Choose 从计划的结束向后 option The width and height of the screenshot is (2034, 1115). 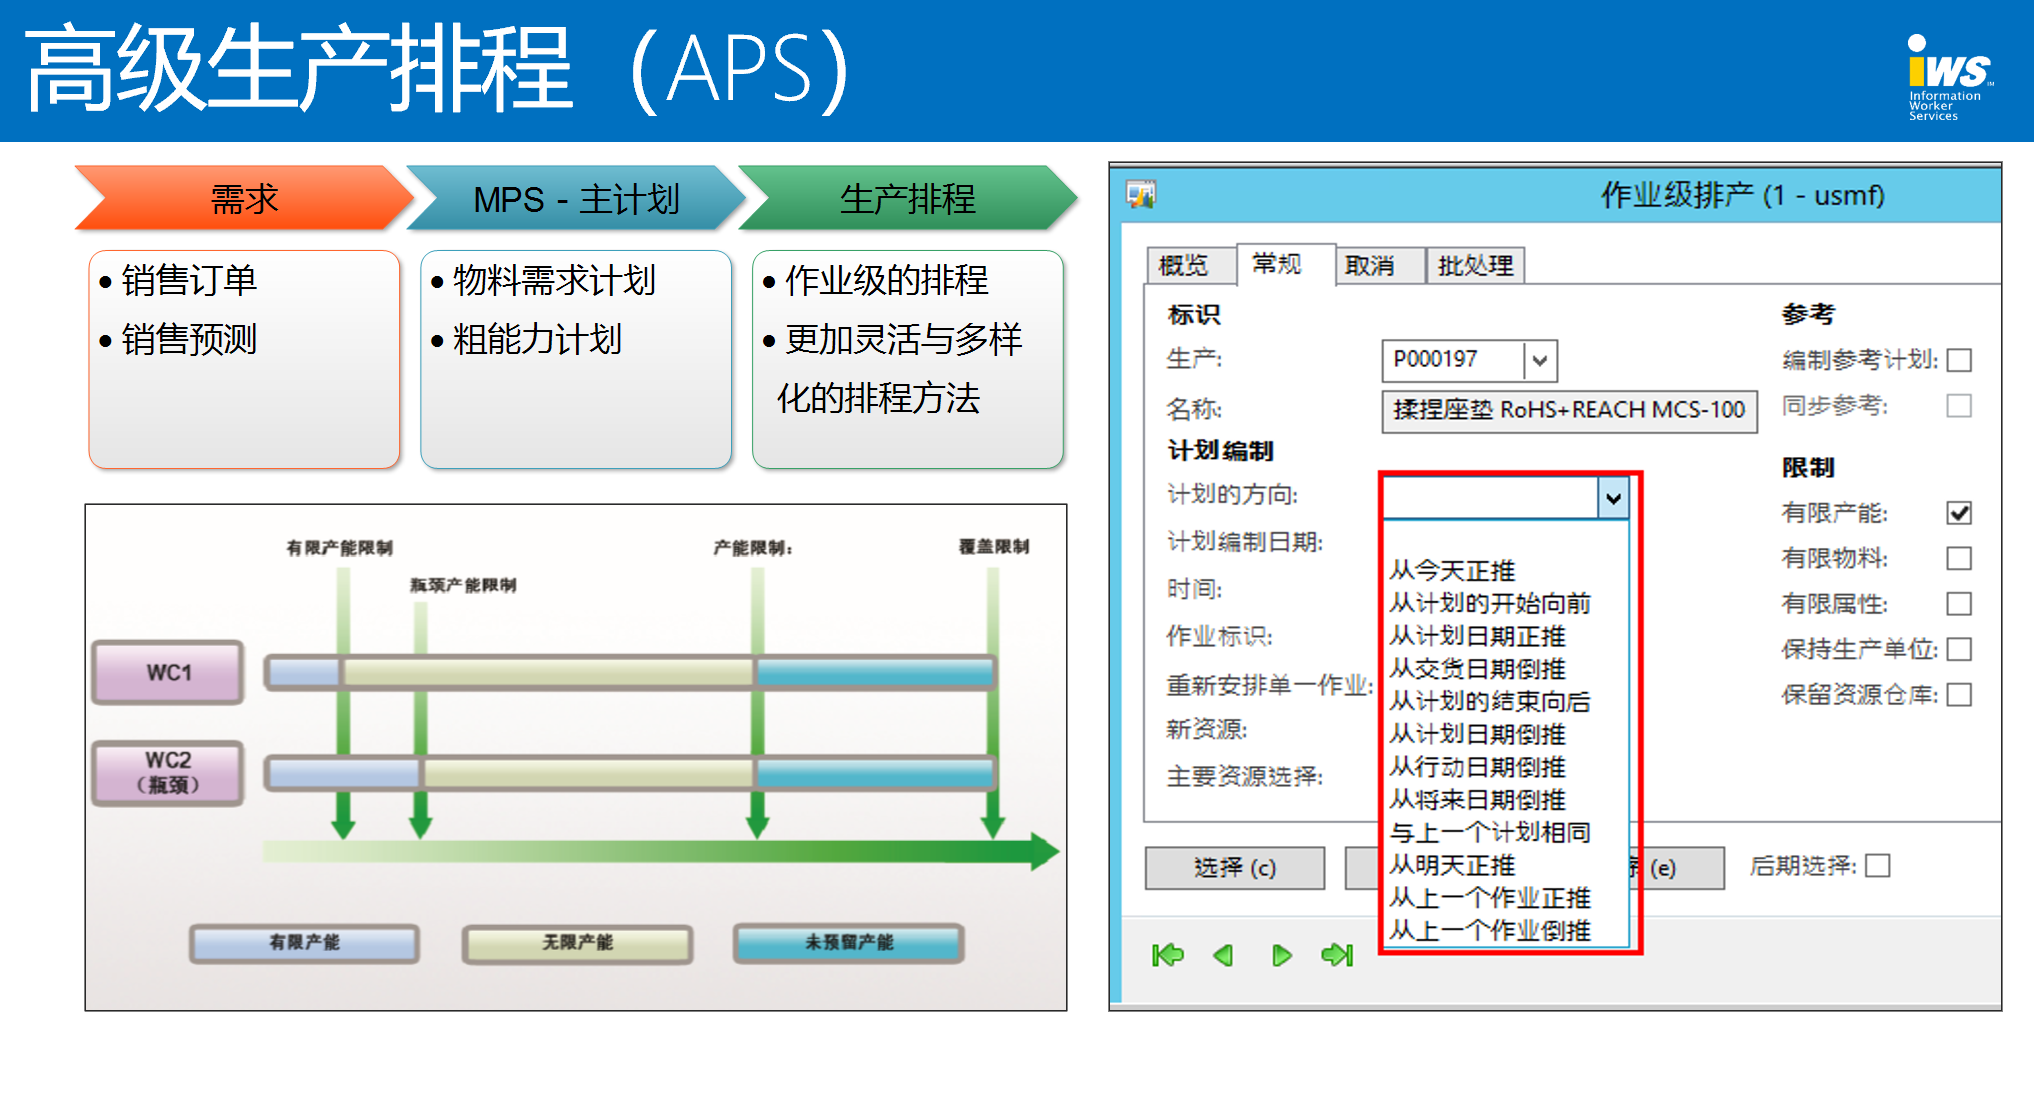(x=1490, y=701)
